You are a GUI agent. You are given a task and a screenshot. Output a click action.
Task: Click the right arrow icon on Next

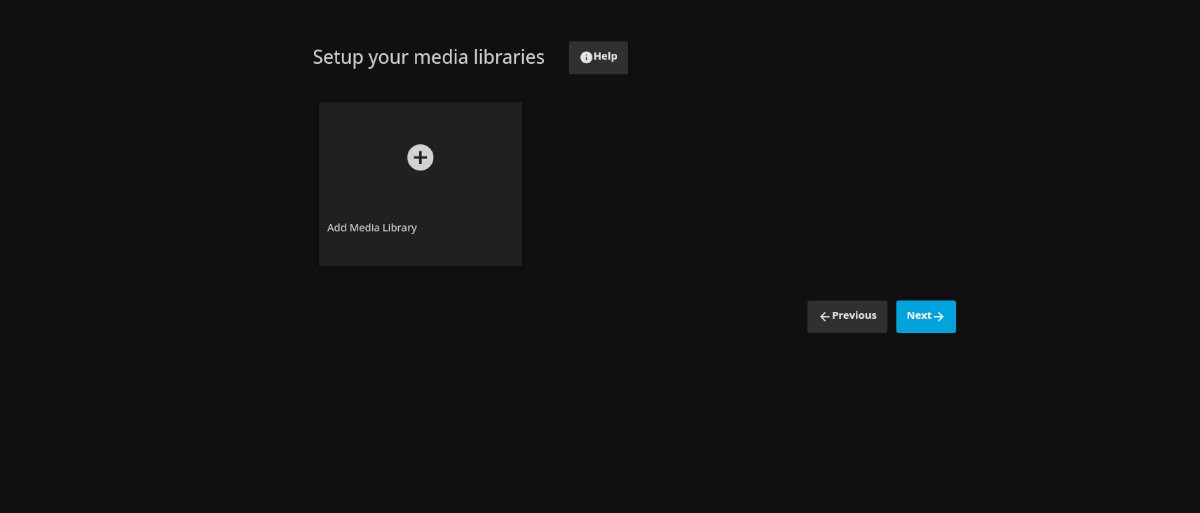click(939, 317)
